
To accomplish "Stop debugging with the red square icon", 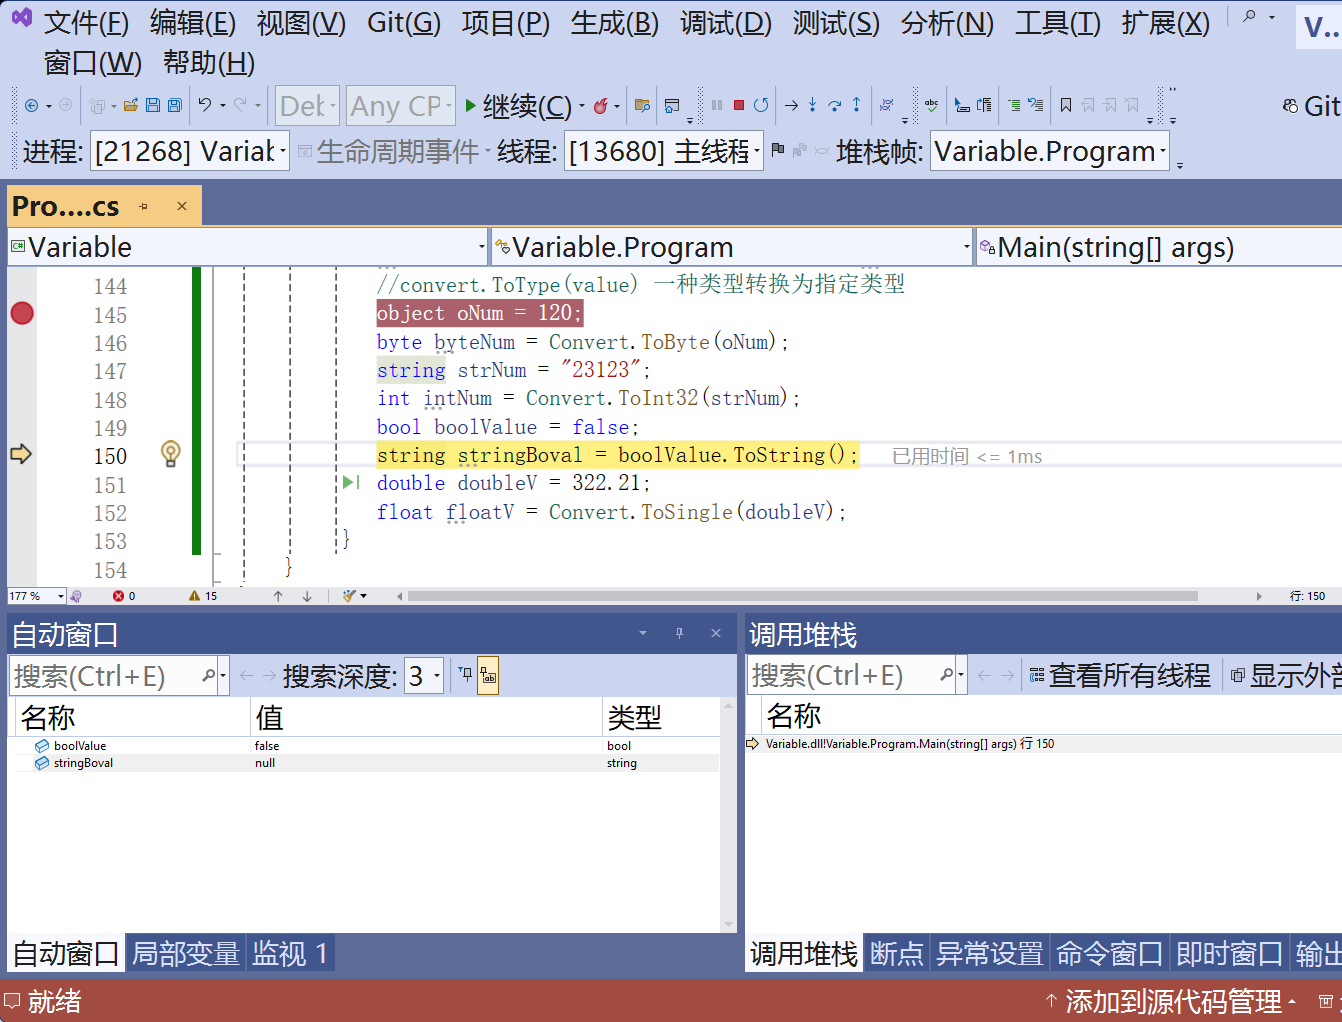I will [739, 104].
